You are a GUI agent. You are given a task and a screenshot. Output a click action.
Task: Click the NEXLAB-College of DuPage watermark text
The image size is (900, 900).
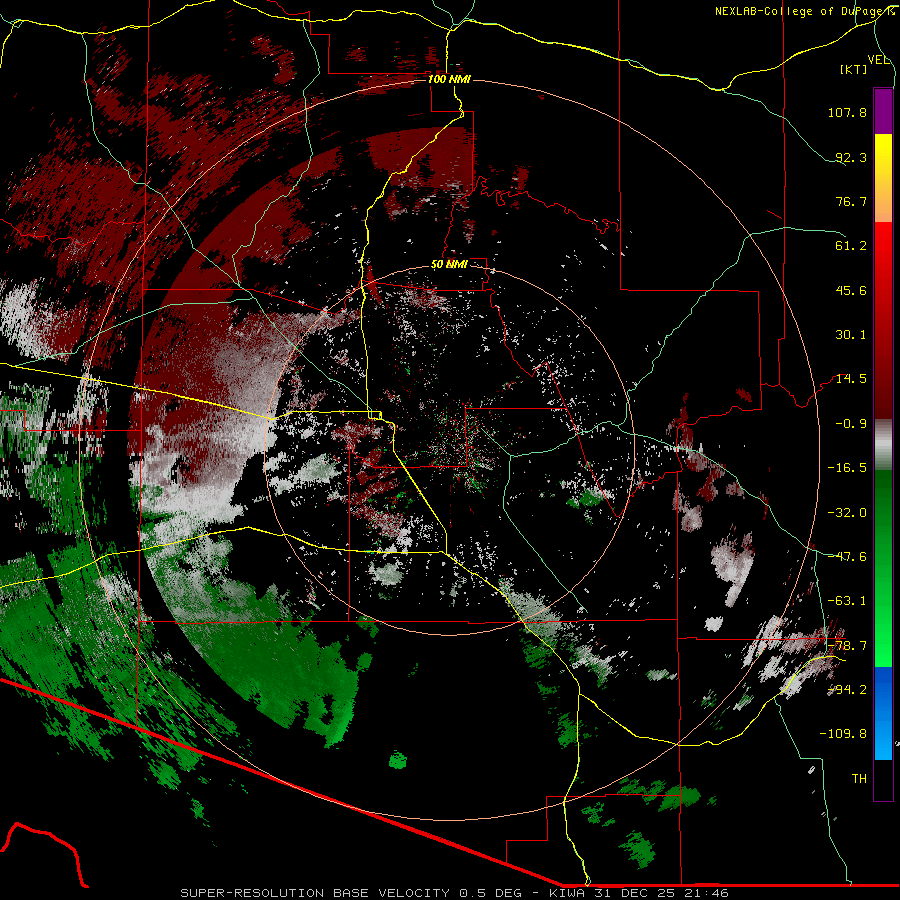point(805,11)
